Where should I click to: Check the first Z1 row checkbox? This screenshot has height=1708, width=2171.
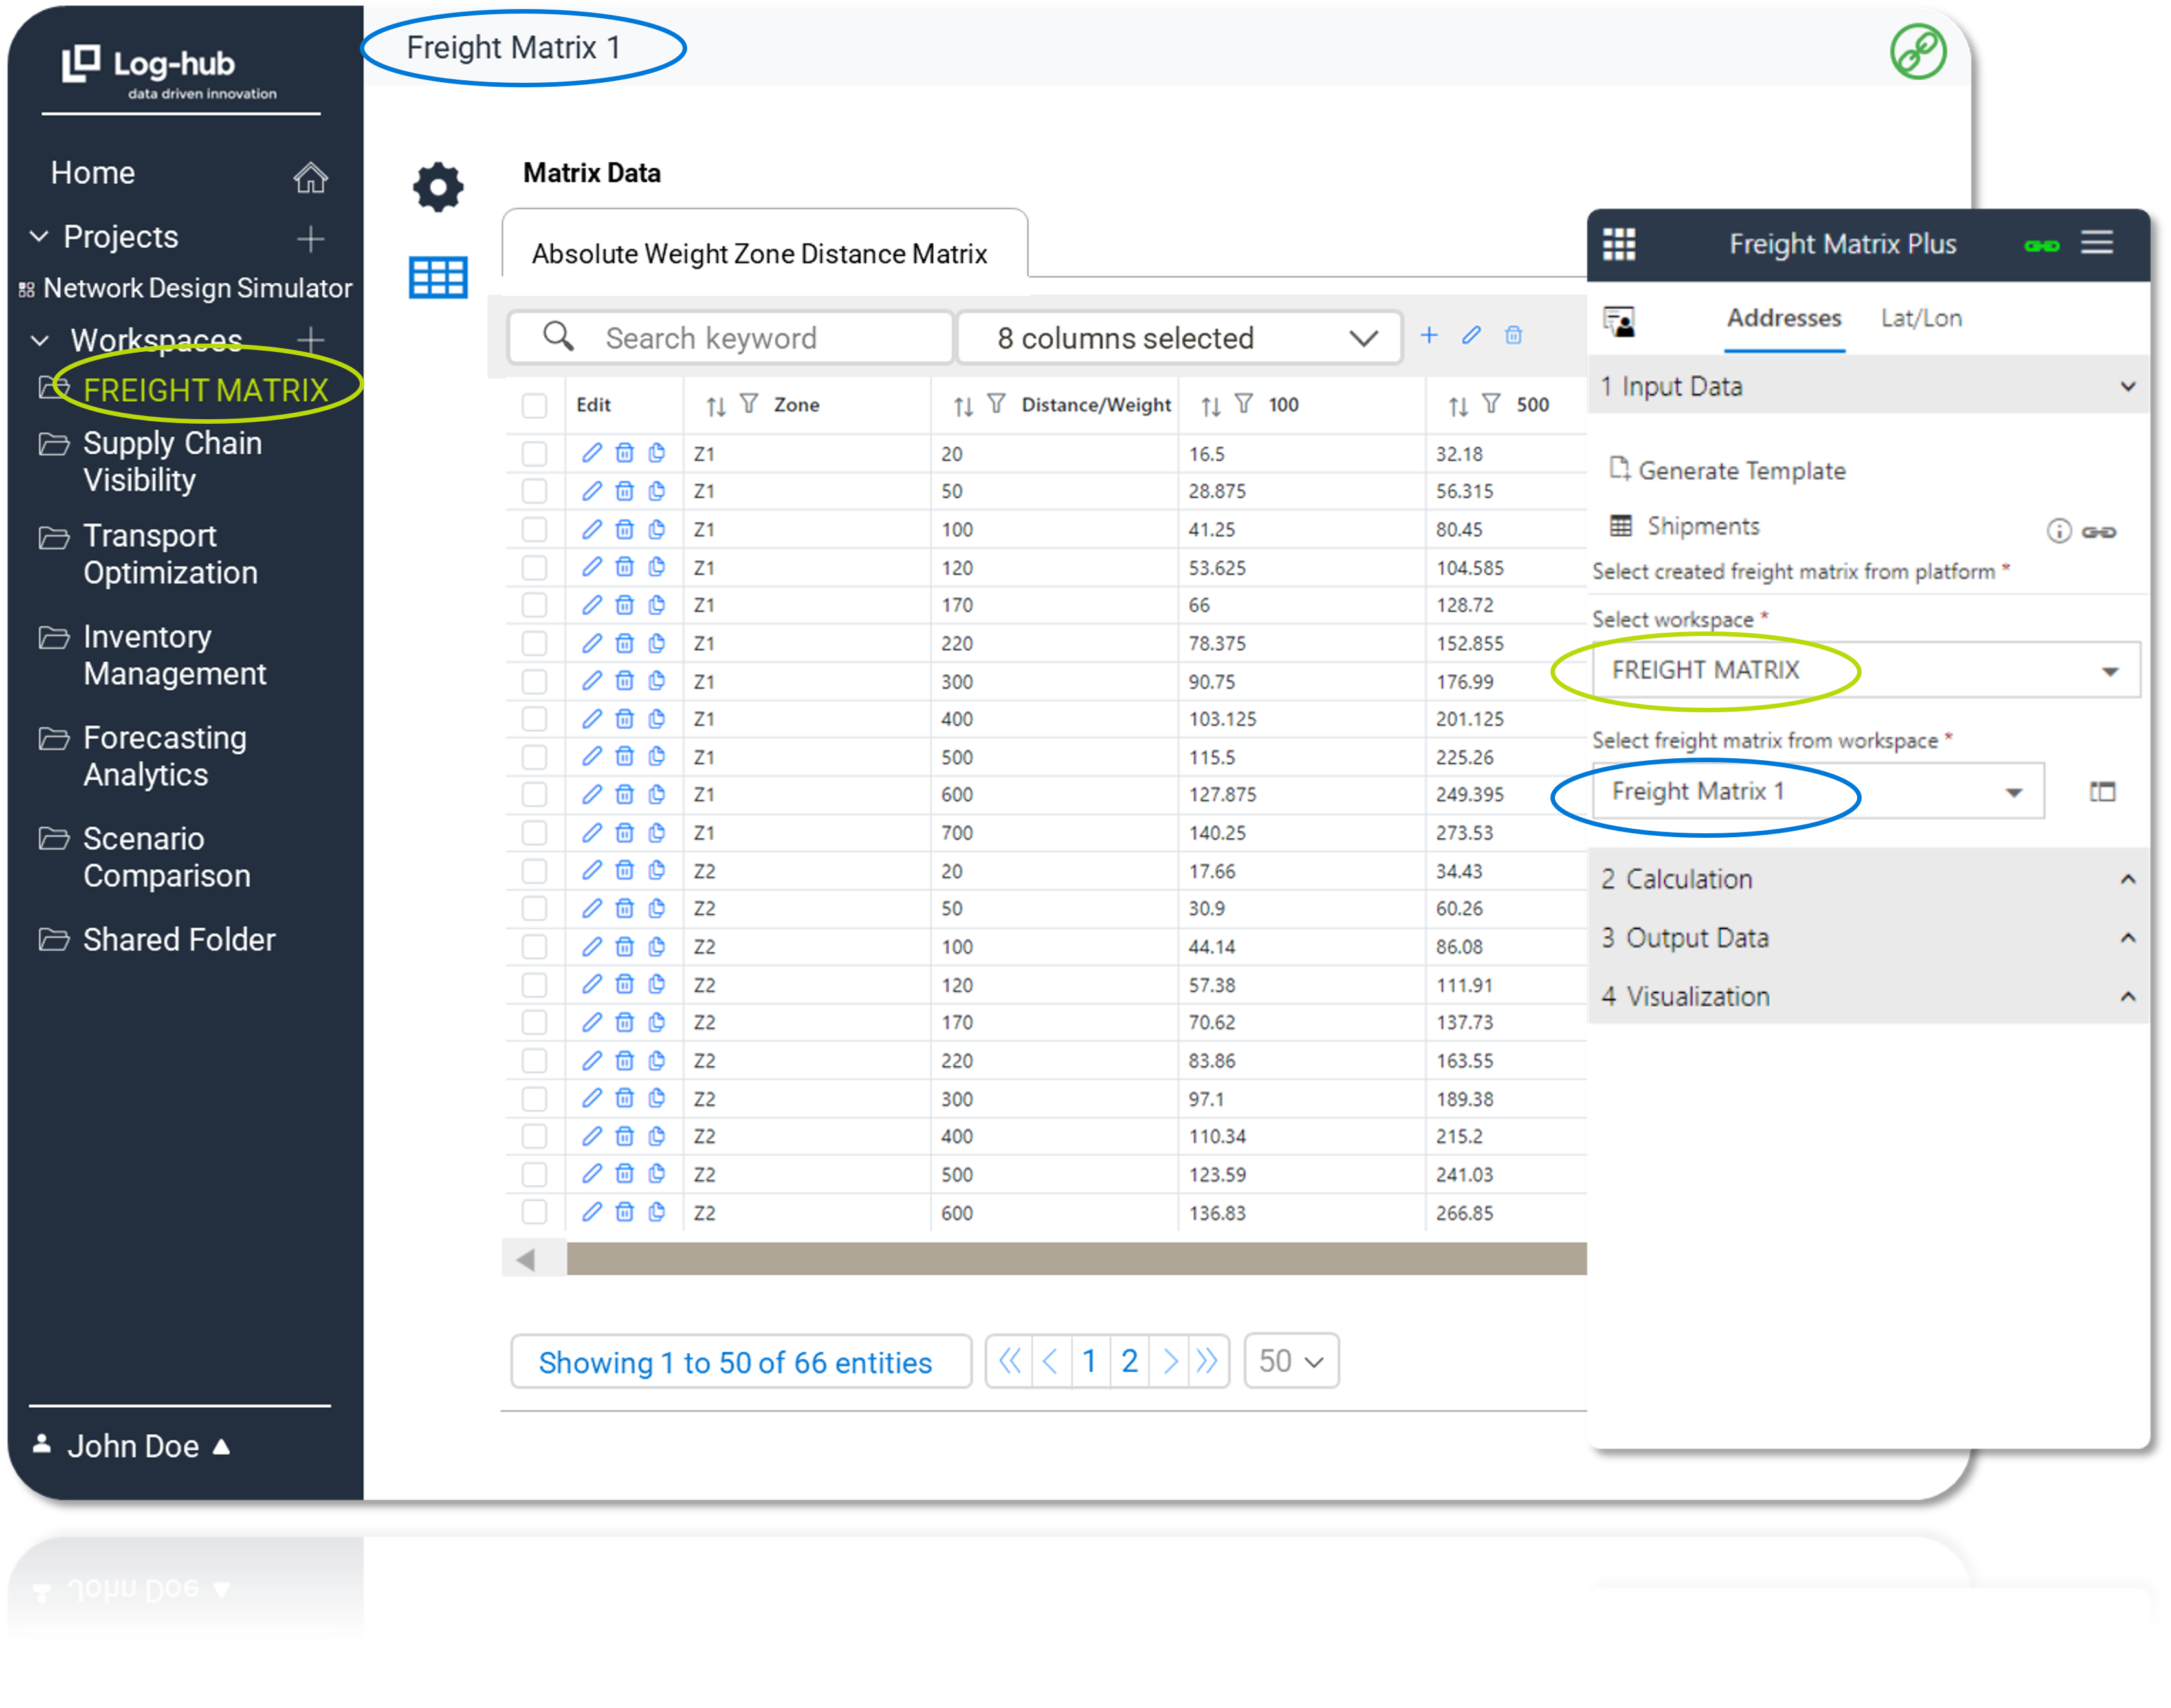click(x=535, y=454)
